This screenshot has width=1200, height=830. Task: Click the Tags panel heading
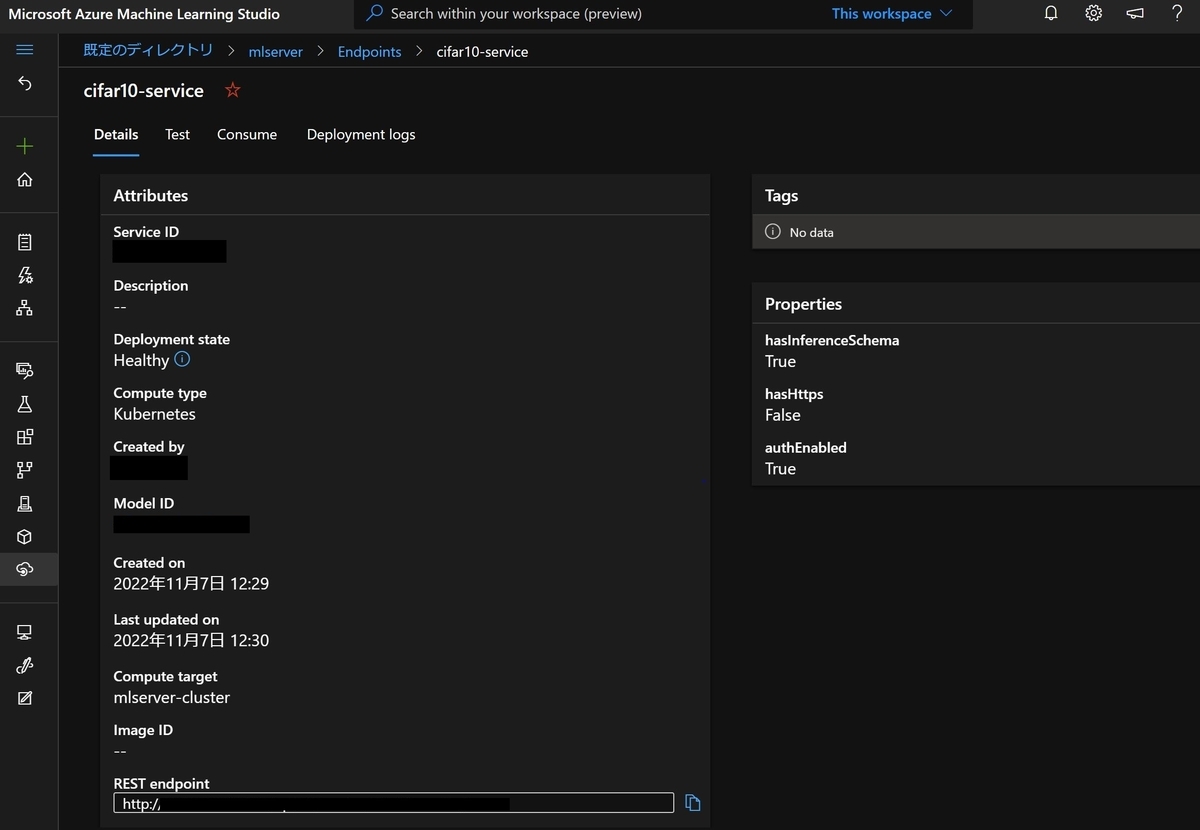click(781, 196)
